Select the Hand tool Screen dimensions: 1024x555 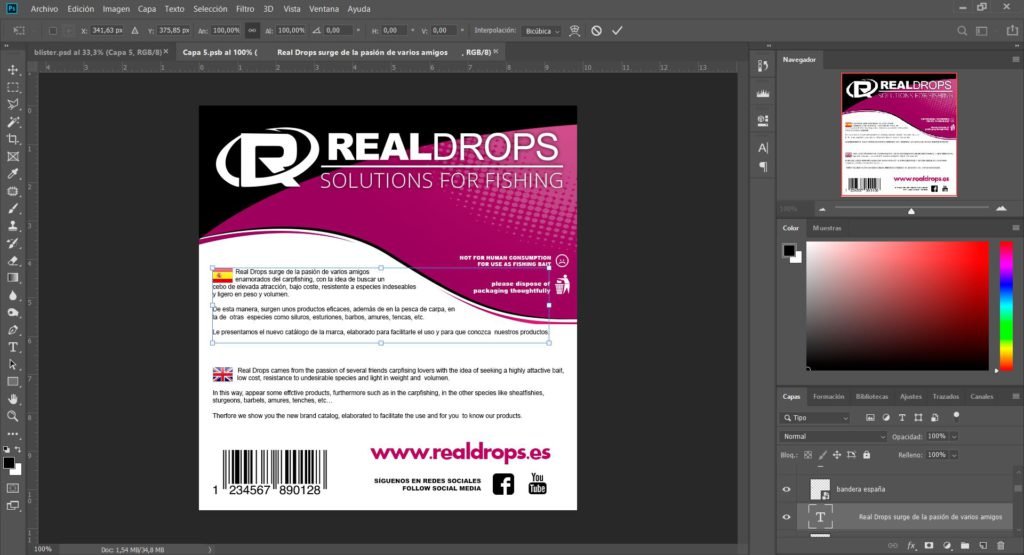(x=12, y=399)
